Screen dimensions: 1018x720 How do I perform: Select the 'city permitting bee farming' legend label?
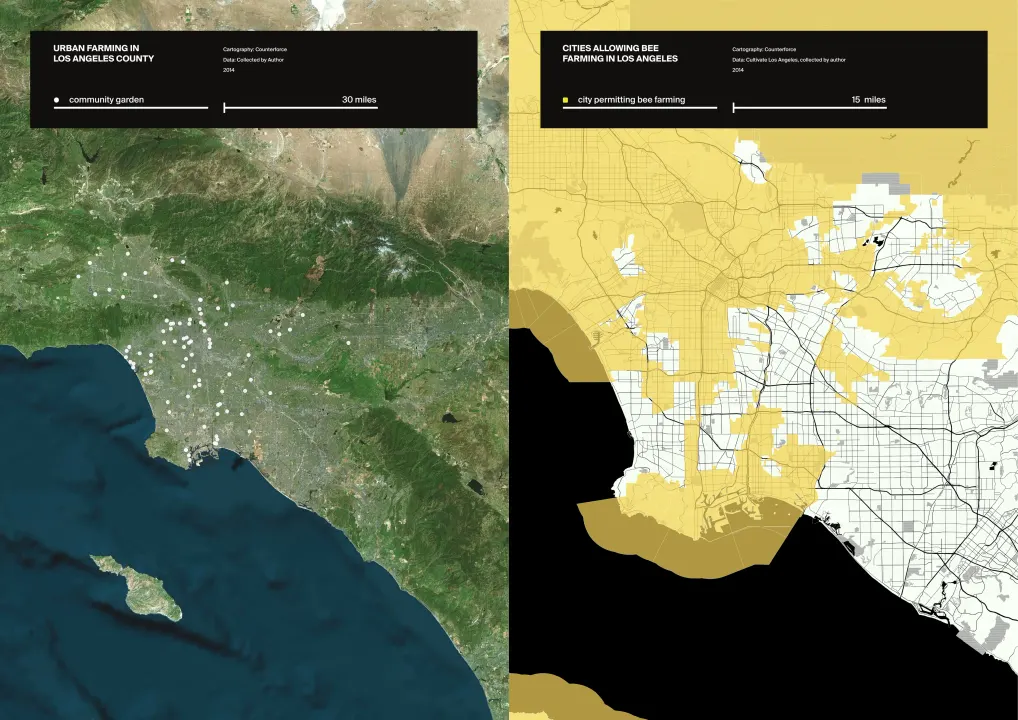pos(632,100)
